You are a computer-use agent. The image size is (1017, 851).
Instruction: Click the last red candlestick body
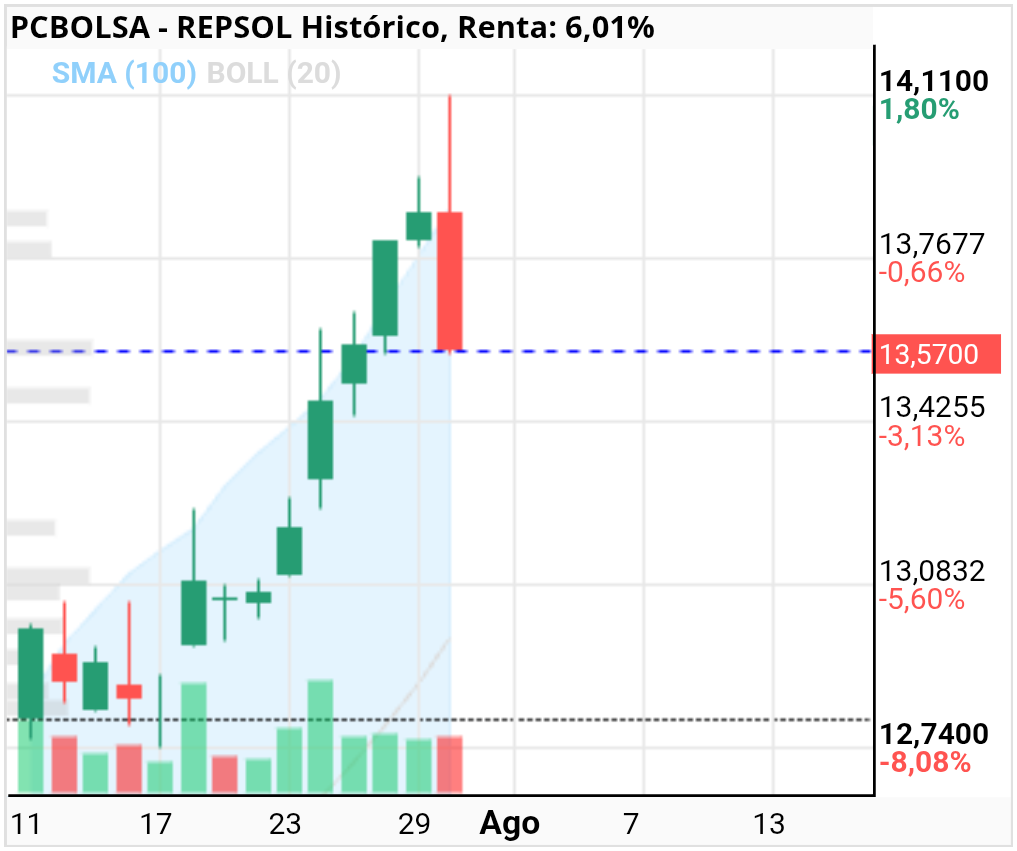click(449, 282)
